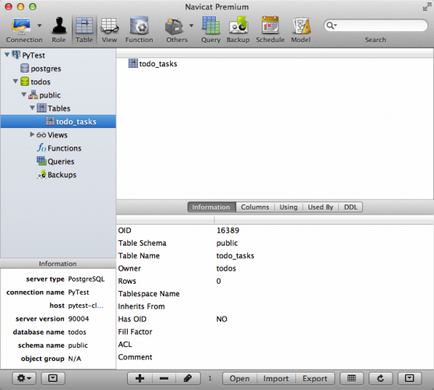Screen dimensions: 434x390
Task: Click the Rows value 0
Action: coord(219,281)
